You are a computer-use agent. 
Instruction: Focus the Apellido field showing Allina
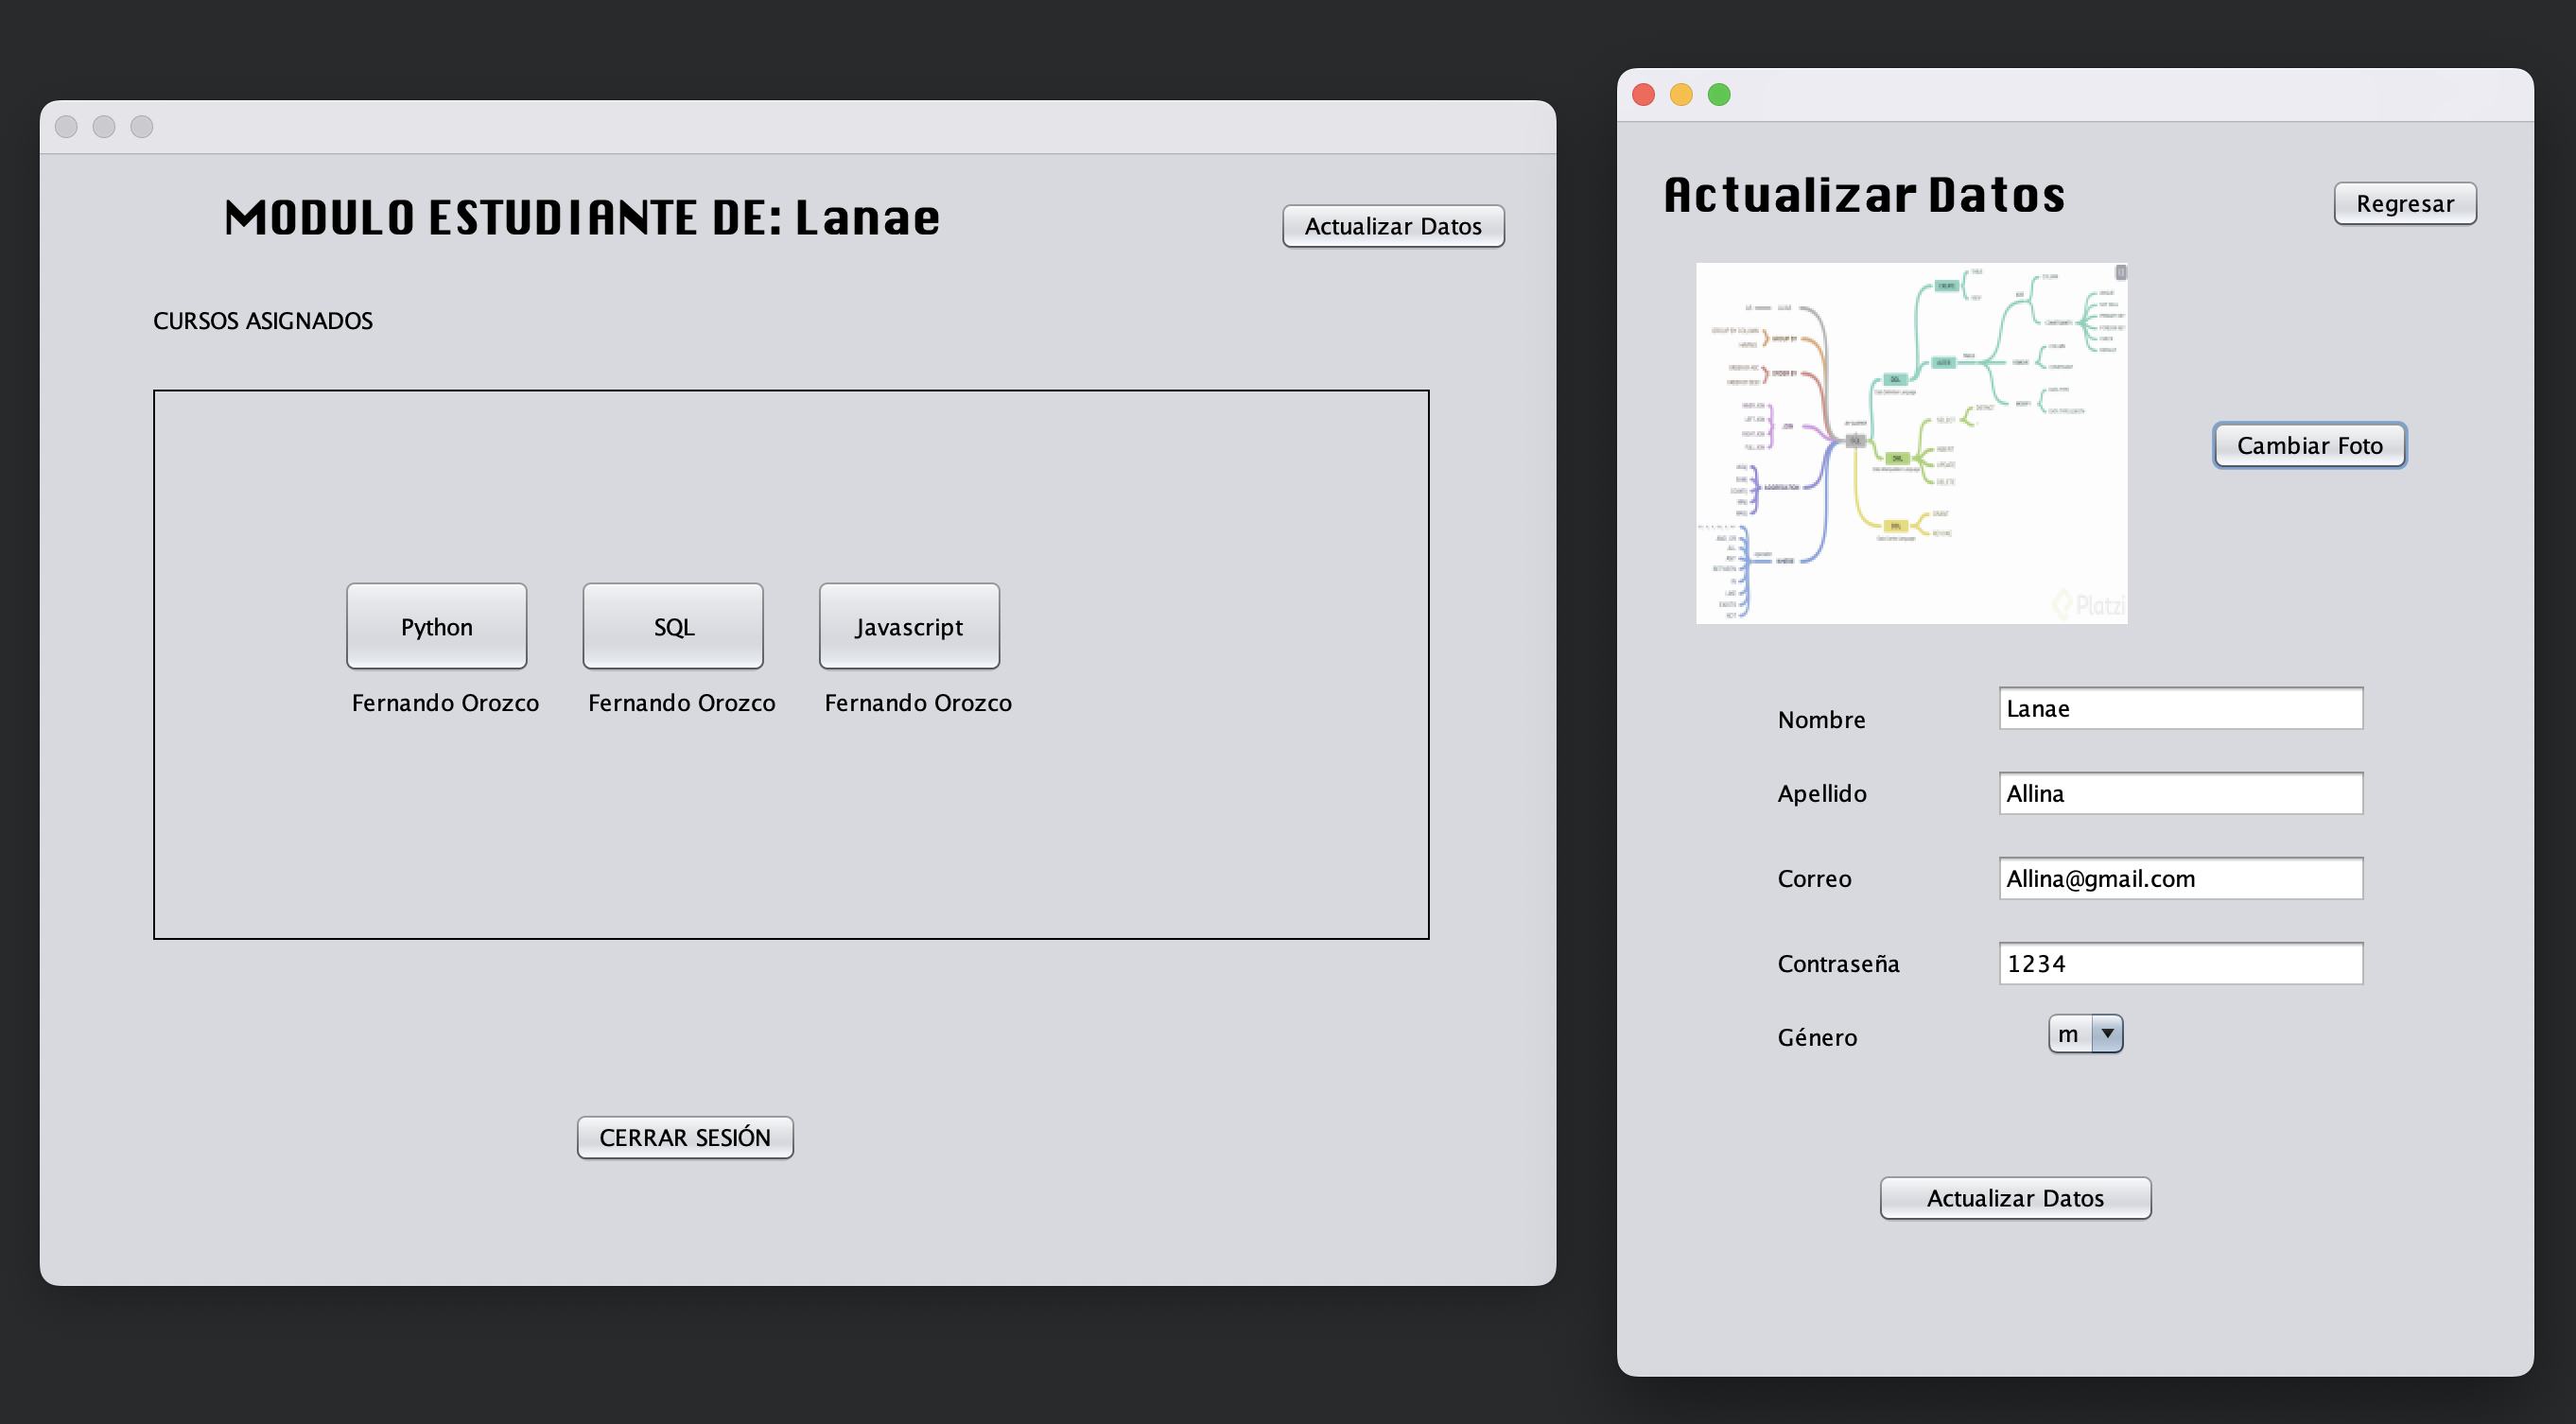click(2180, 793)
